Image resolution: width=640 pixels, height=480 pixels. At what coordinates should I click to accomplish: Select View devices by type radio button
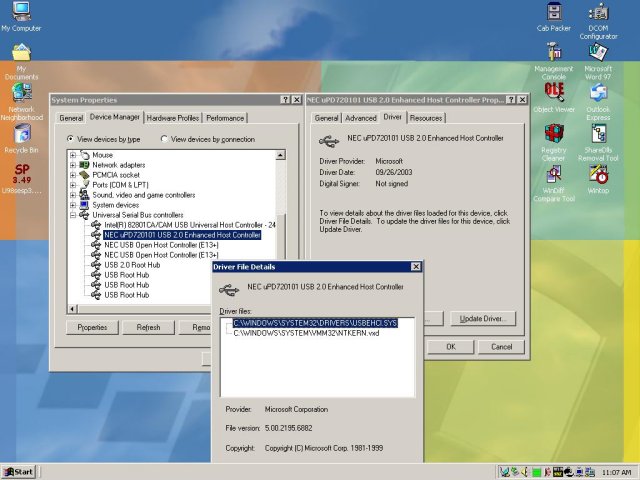tap(70, 139)
